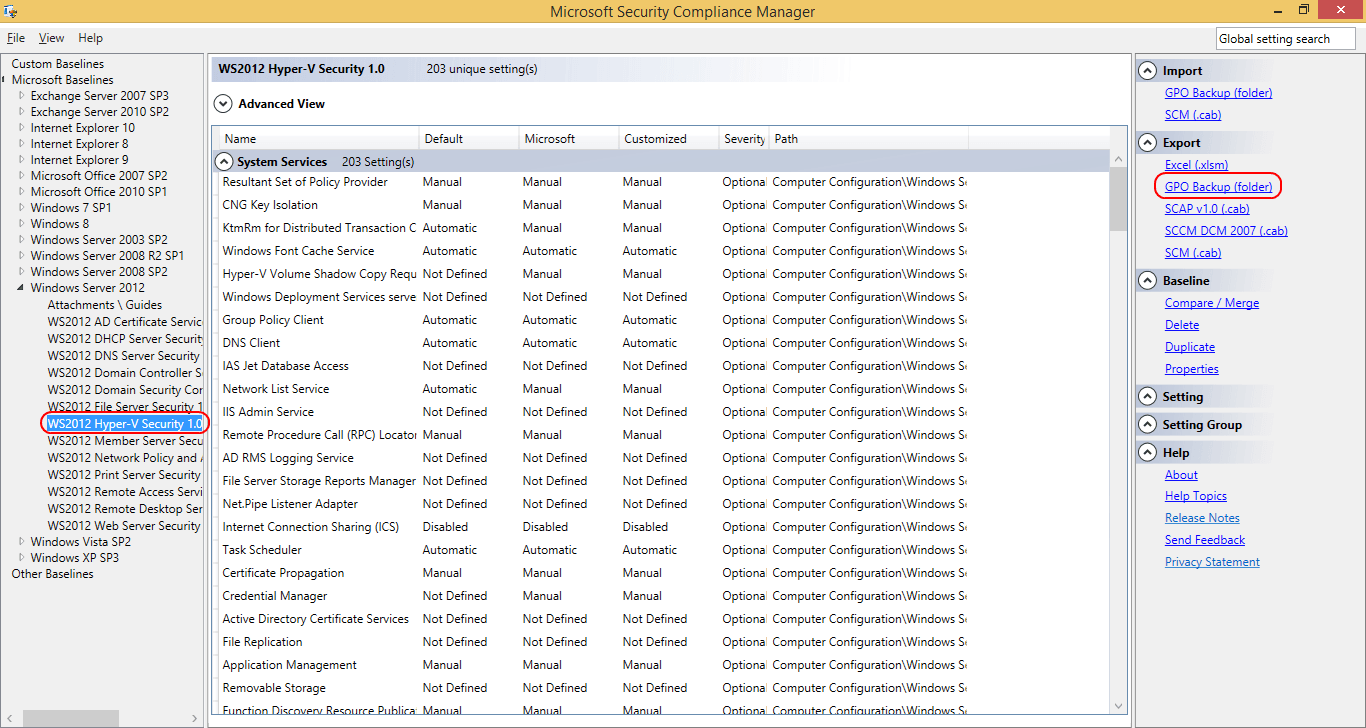This screenshot has height=728, width=1366.
Task: Select WS2012 DNS Server Security baseline
Action: [x=123, y=356]
